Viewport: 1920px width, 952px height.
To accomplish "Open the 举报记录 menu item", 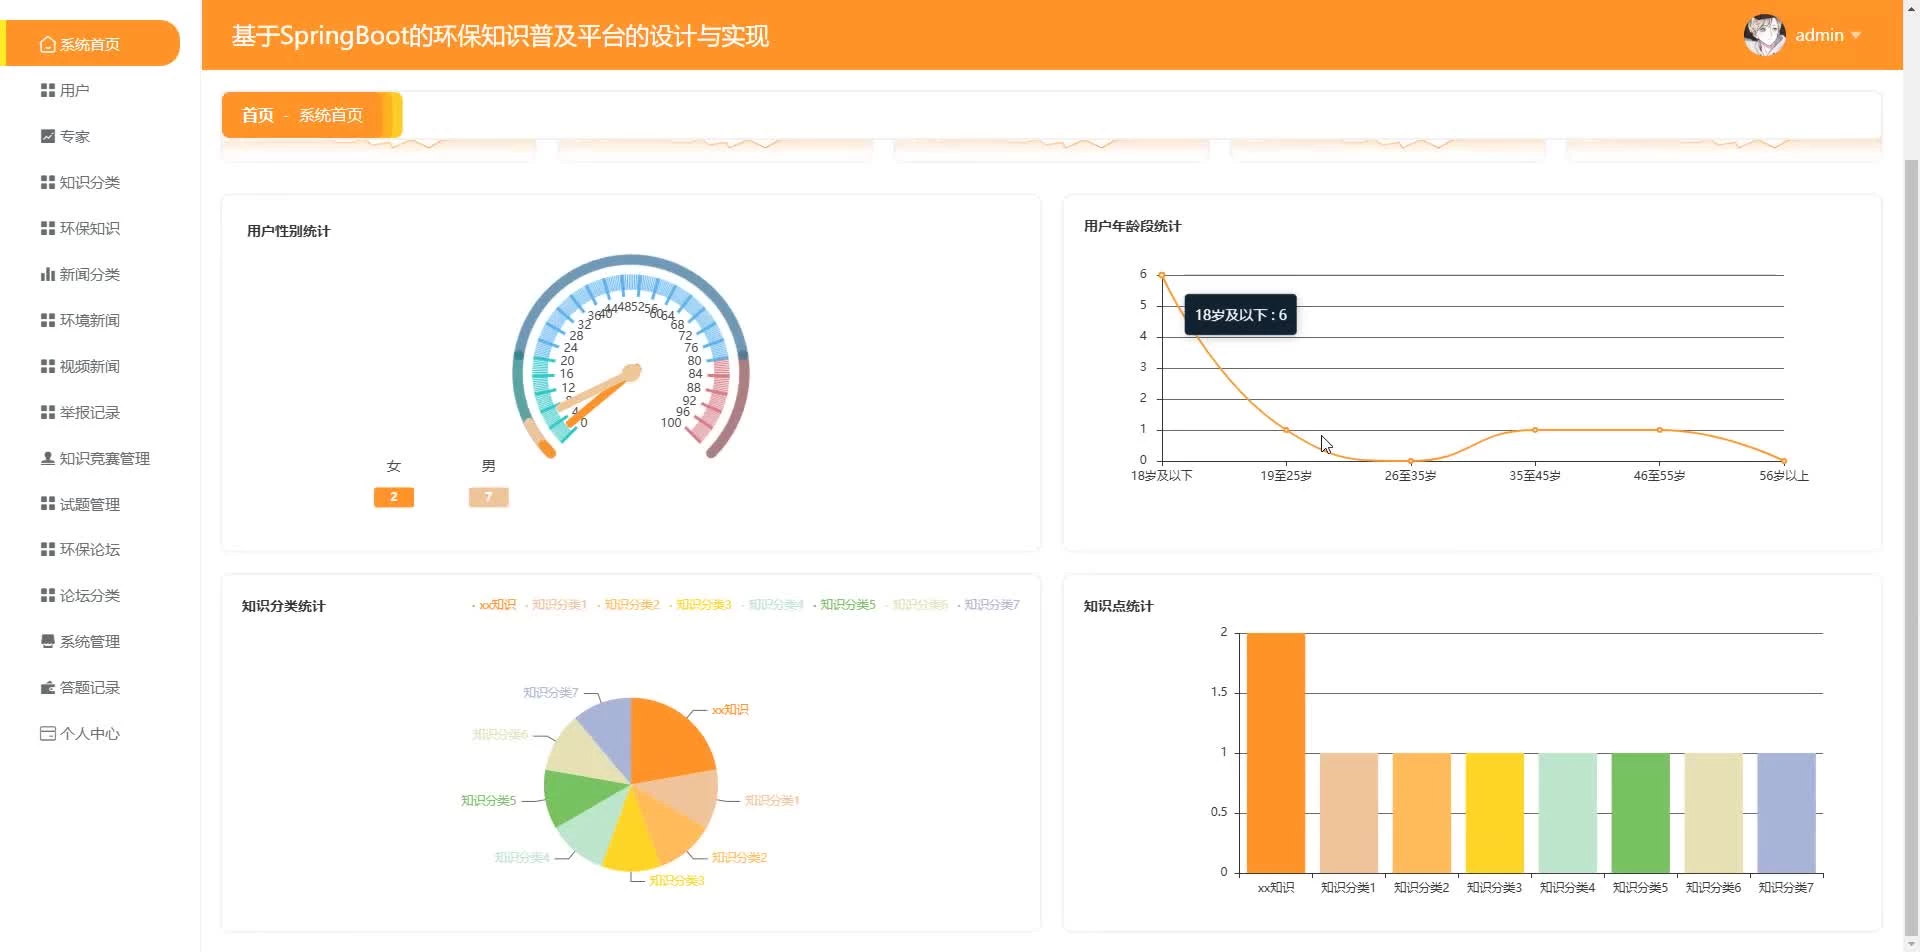I will [x=90, y=412].
